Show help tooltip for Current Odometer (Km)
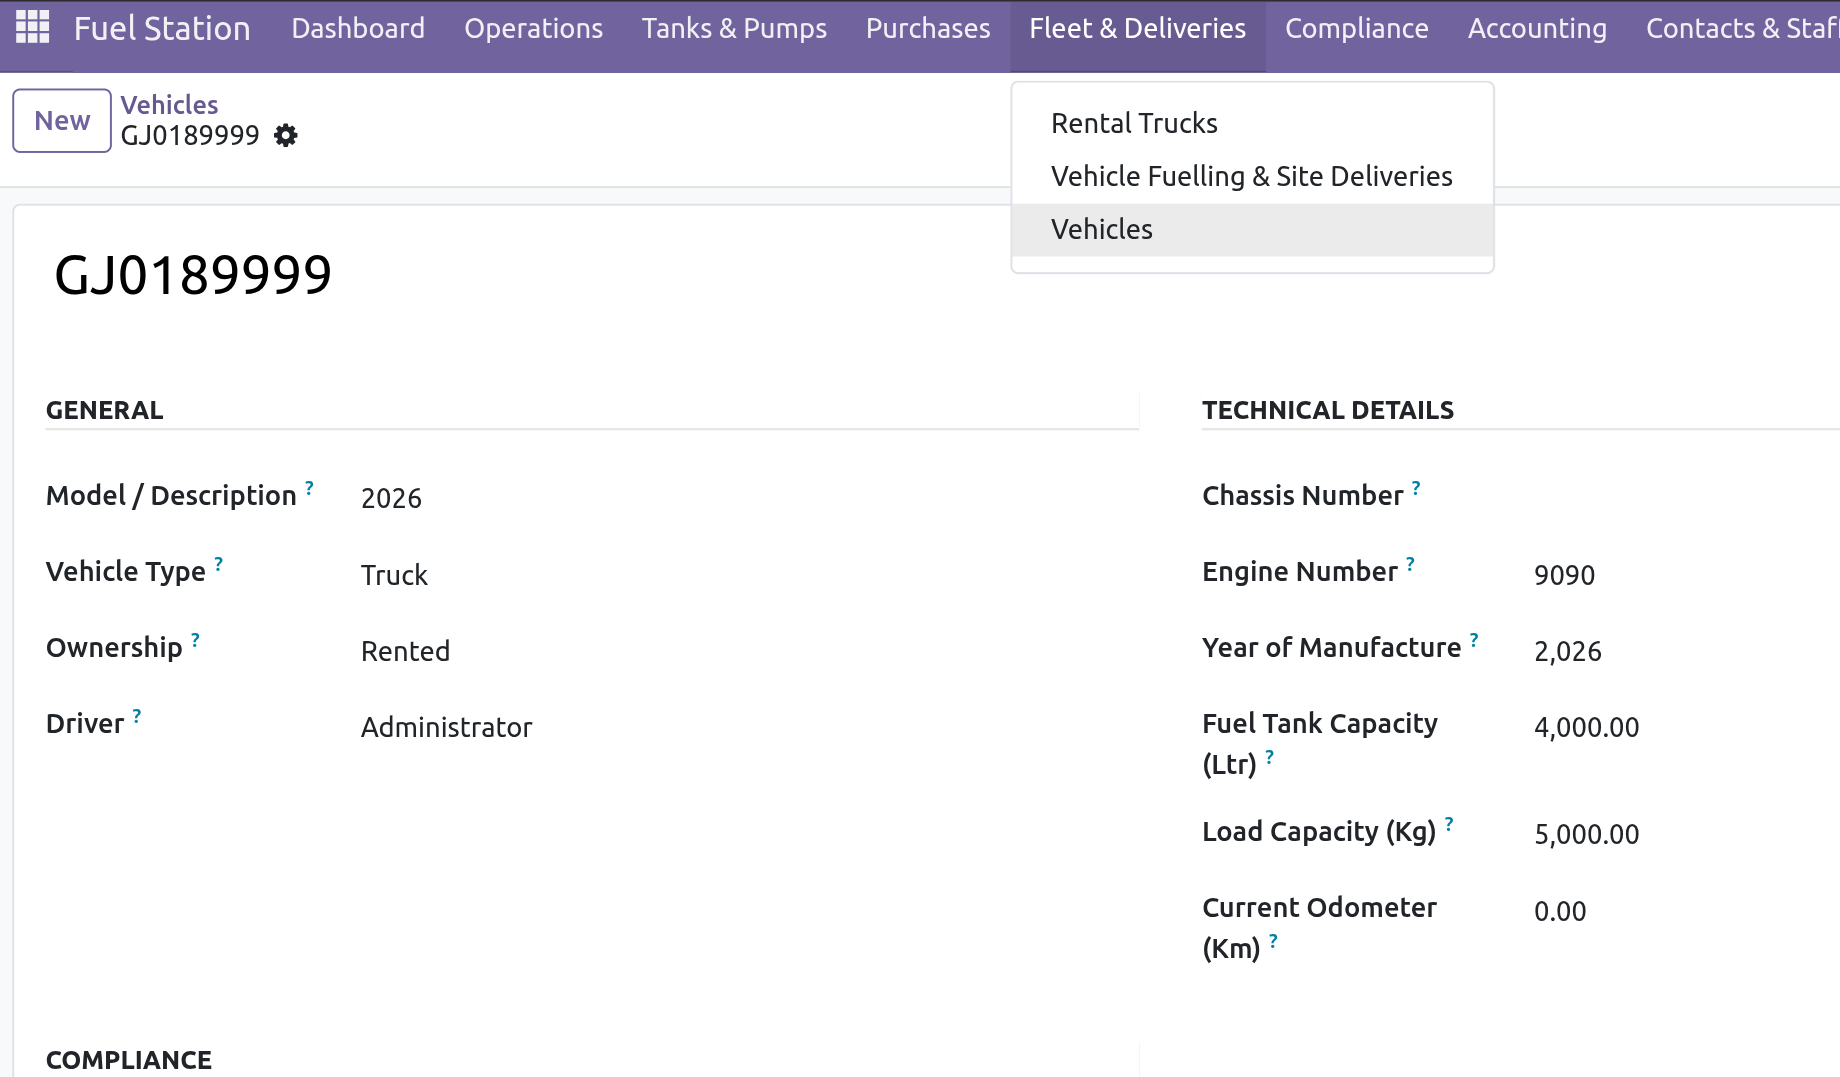 [1273, 941]
